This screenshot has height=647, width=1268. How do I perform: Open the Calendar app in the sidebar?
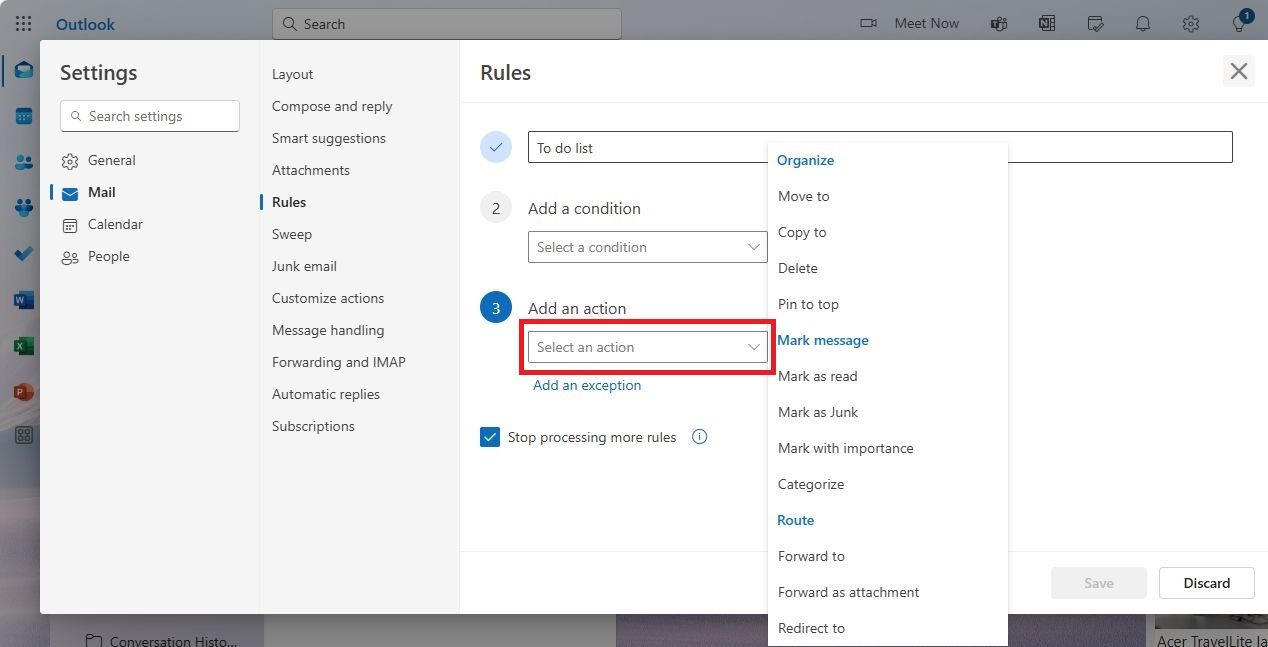click(x=22, y=115)
